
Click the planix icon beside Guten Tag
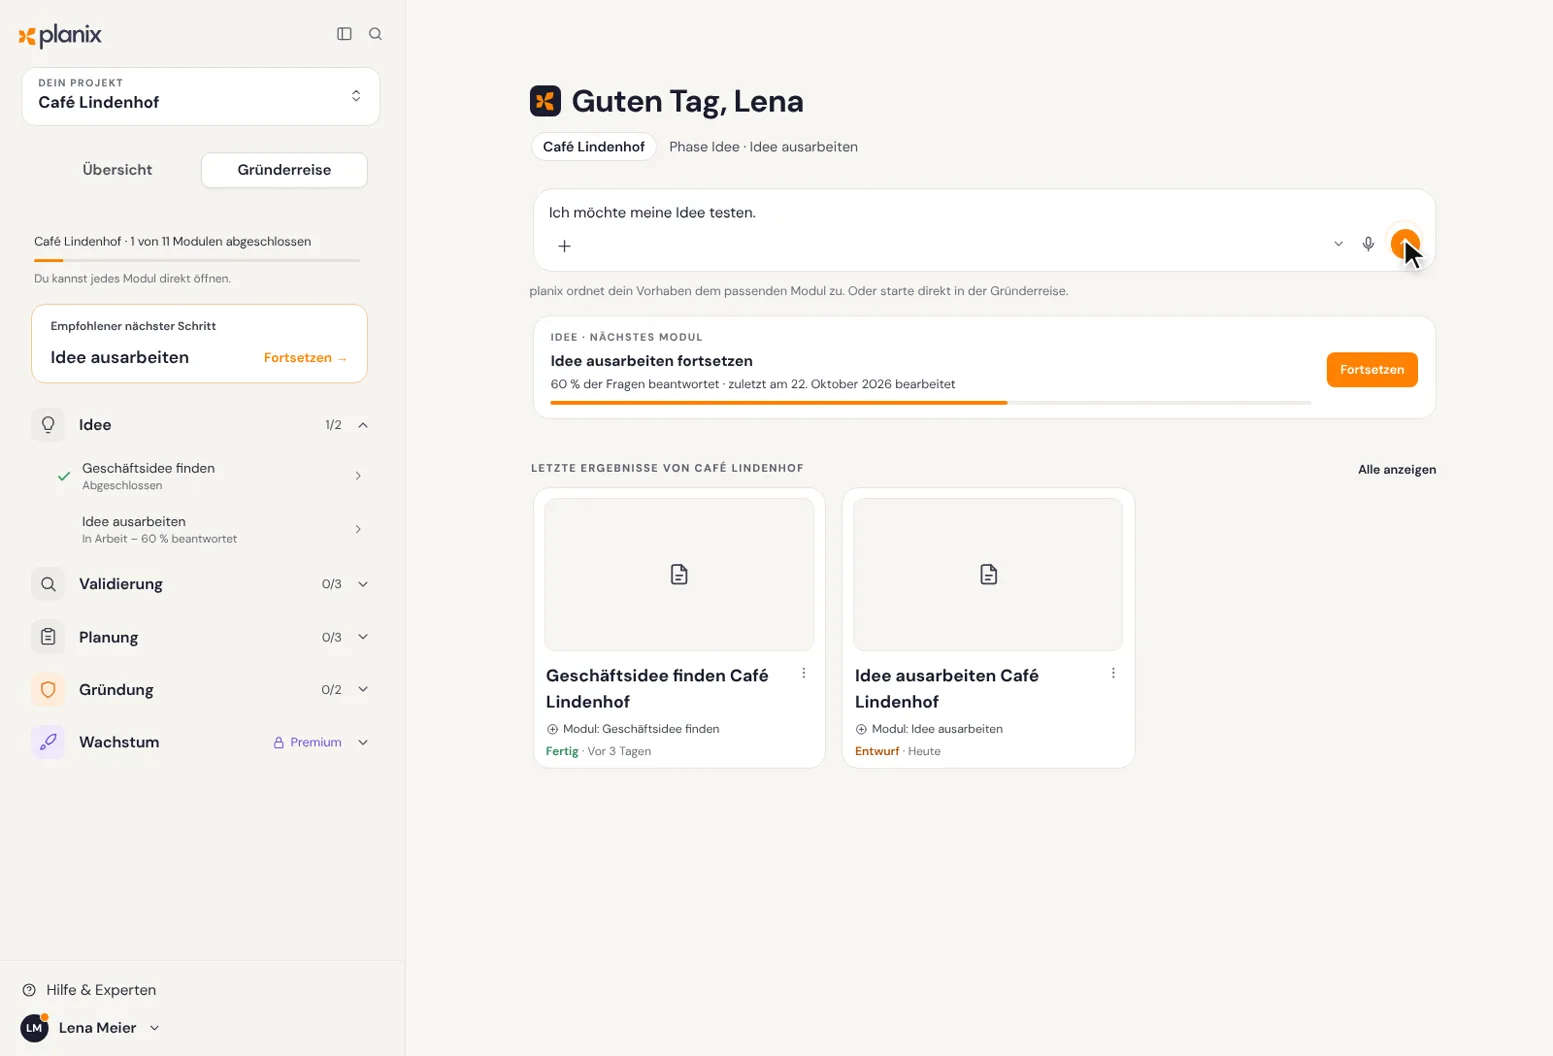coord(545,101)
